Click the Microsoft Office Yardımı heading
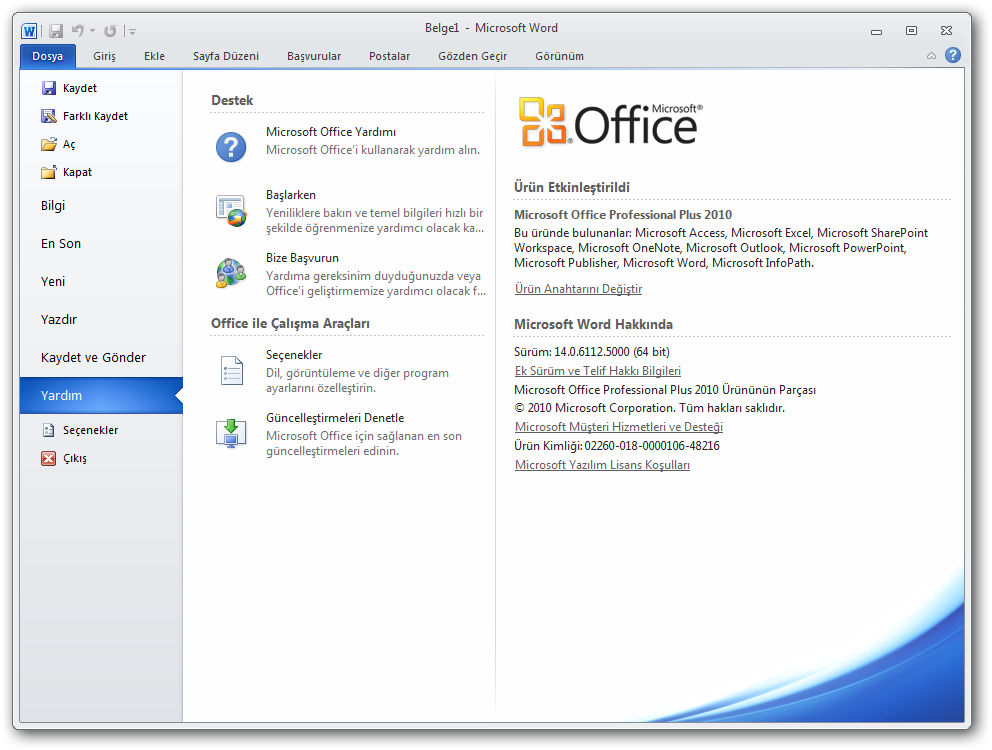This screenshot has height=750, width=992. click(x=331, y=132)
